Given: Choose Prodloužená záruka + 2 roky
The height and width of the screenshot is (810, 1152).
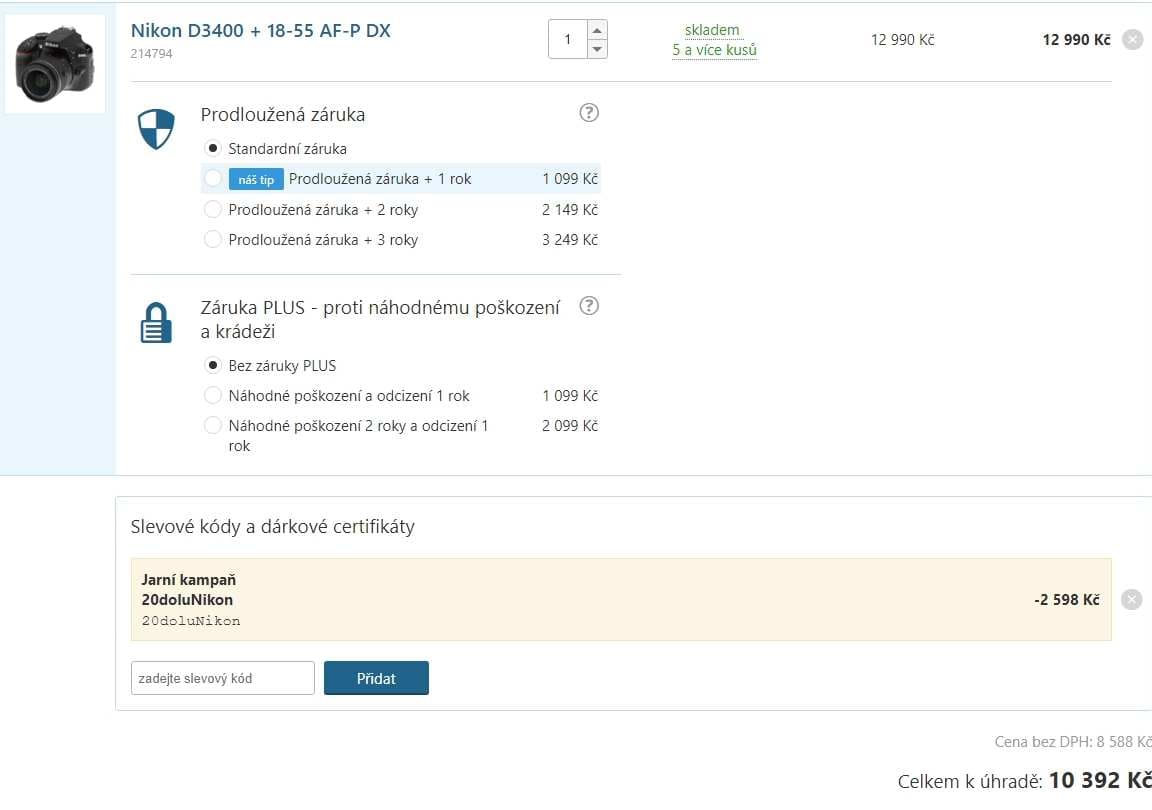Looking at the screenshot, I should point(212,209).
